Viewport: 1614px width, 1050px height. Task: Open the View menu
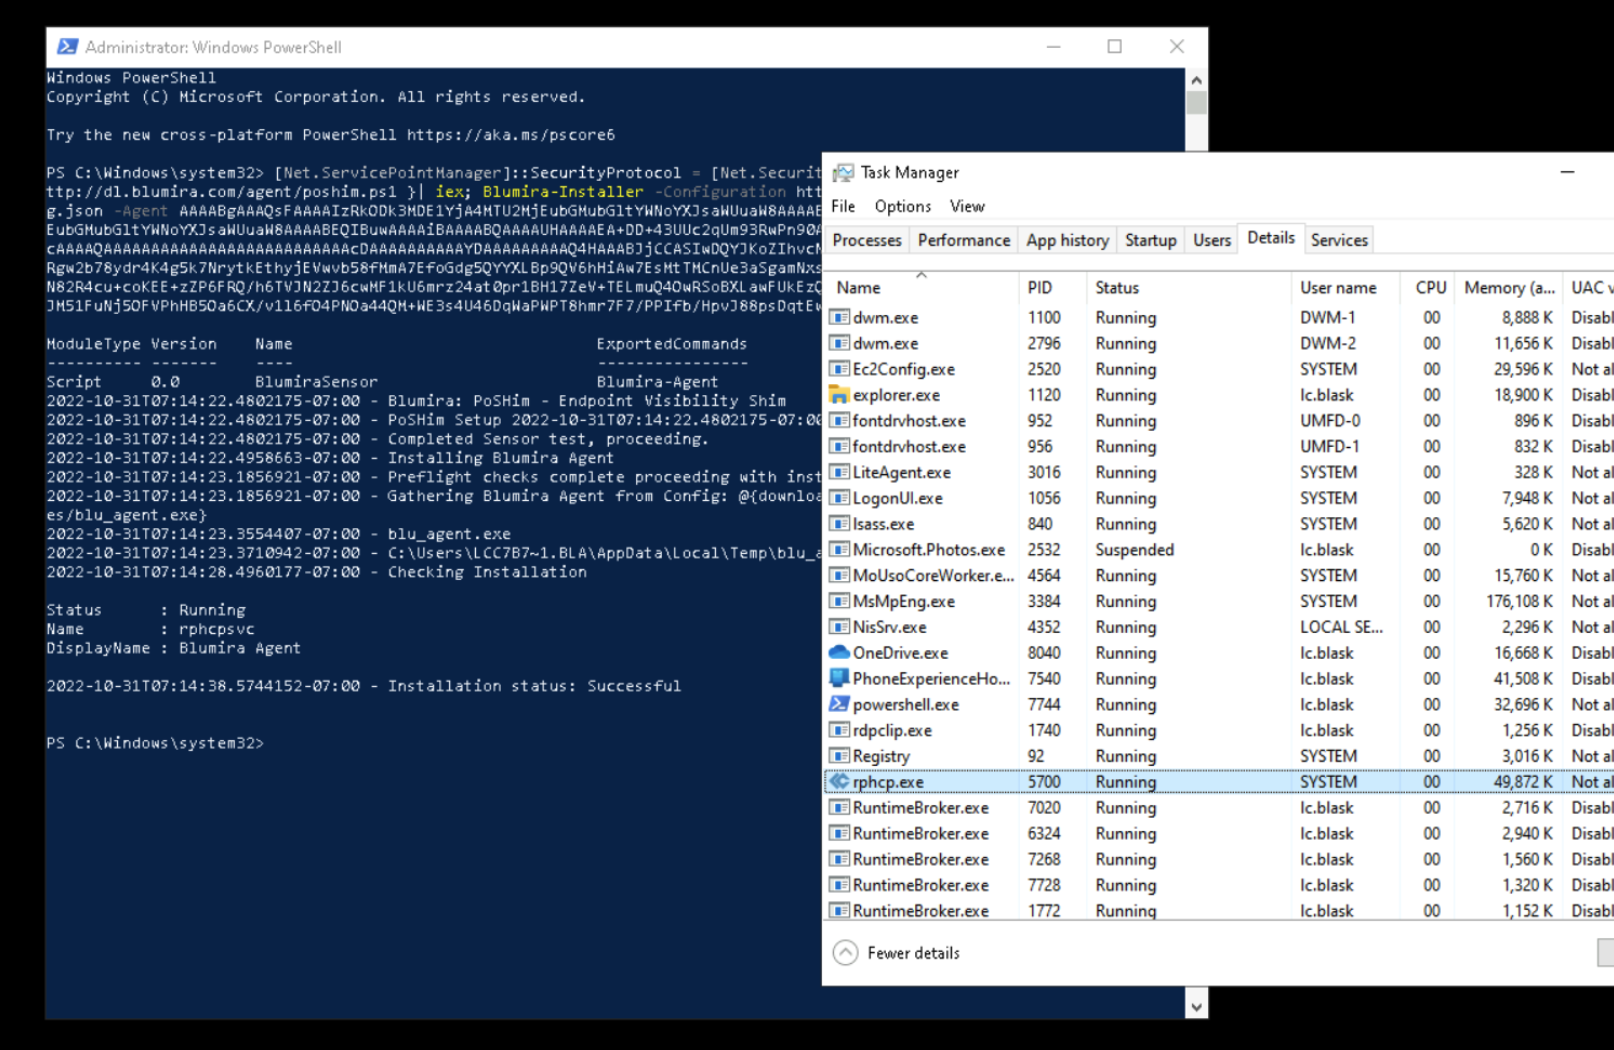pyautogui.click(x=966, y=206)
